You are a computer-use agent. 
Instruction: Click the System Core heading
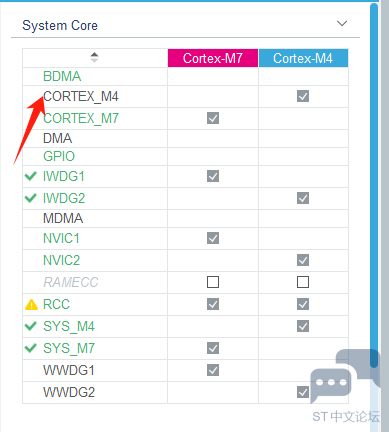[x=60, y=26]
